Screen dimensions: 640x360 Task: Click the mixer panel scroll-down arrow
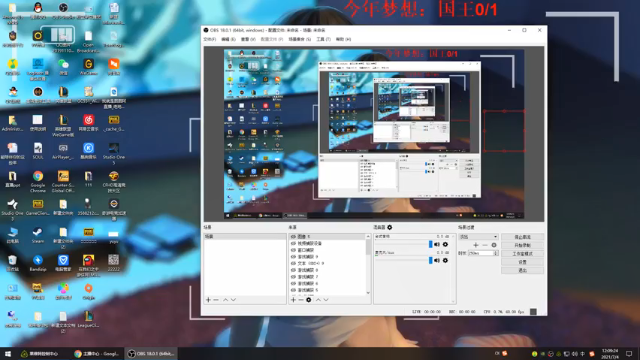pyautogui.click(x=453, y=302)
